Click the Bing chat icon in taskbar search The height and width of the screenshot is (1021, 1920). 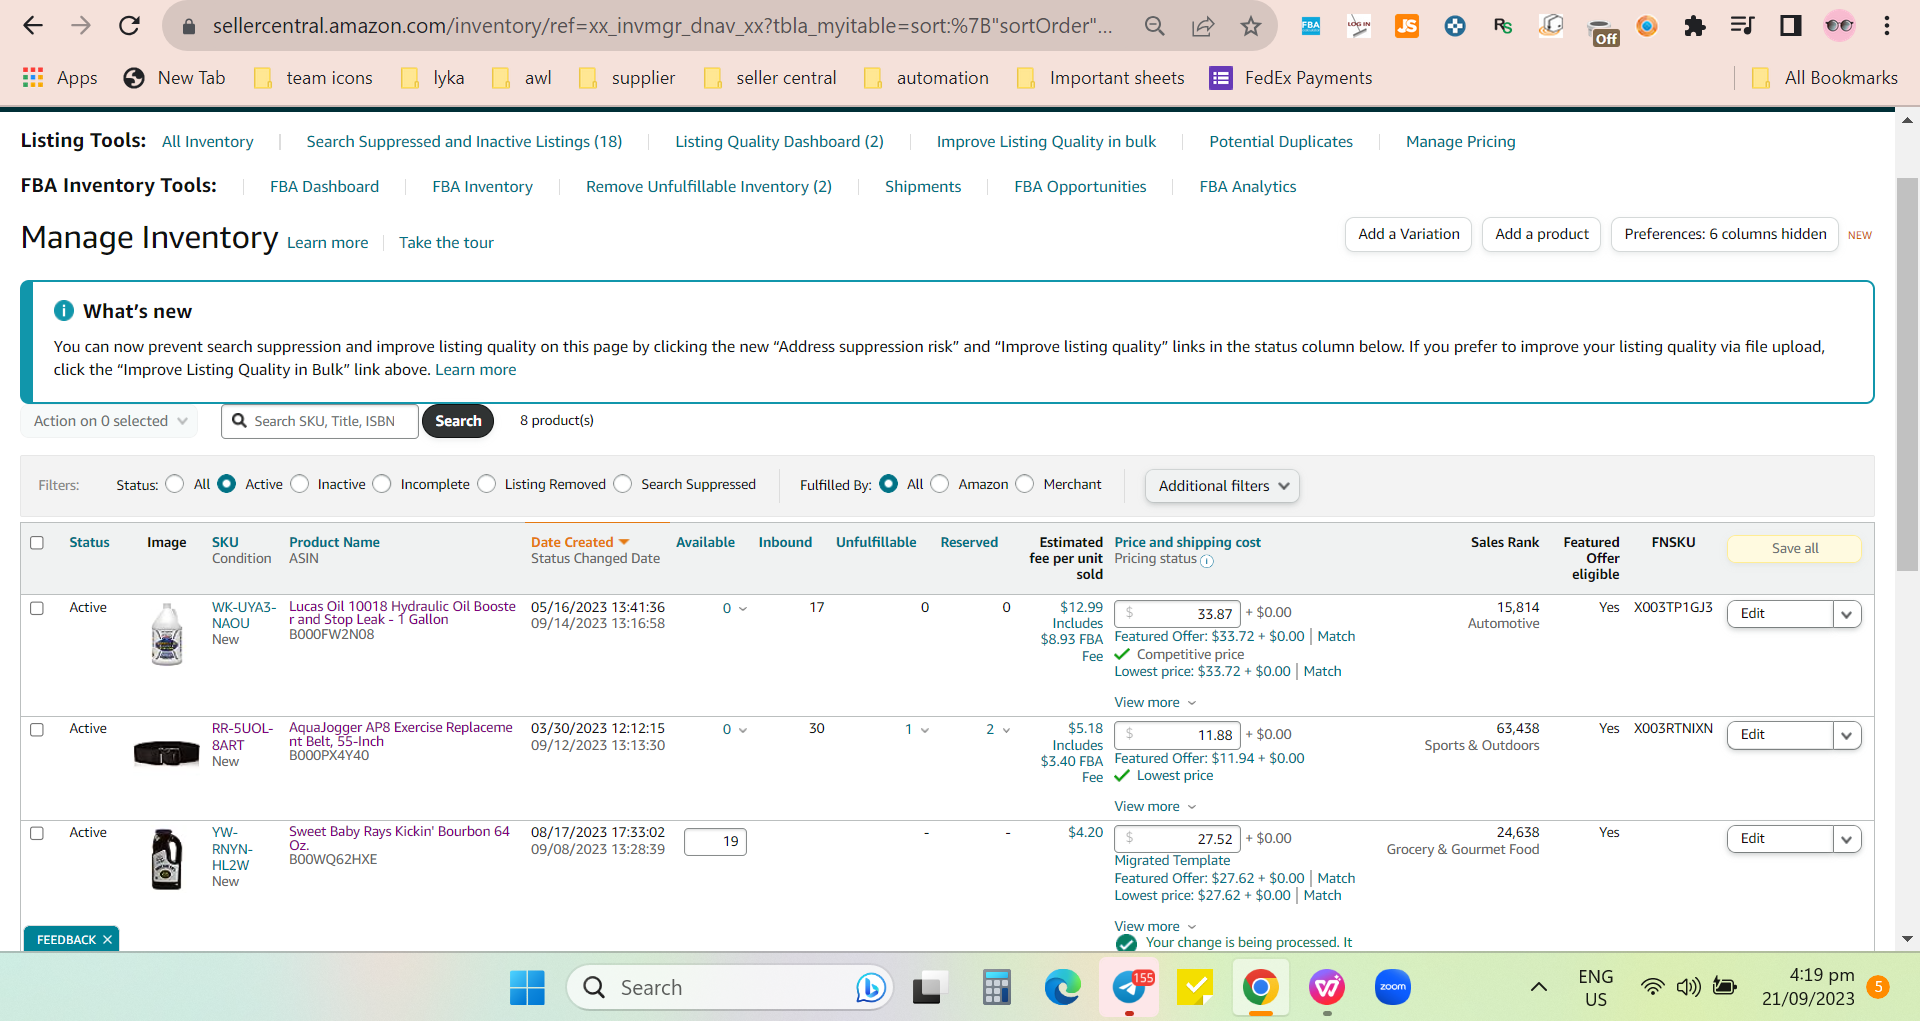click(871, 988)
